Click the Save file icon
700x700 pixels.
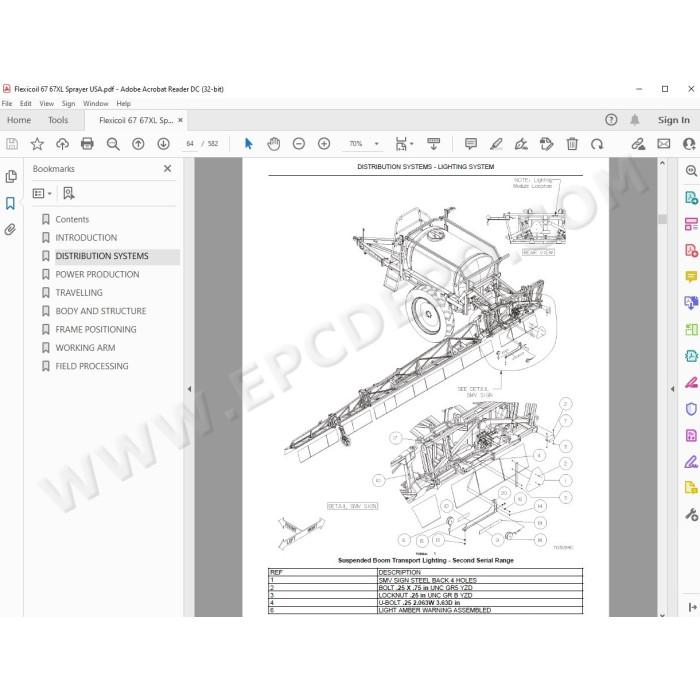coord(12,144)
